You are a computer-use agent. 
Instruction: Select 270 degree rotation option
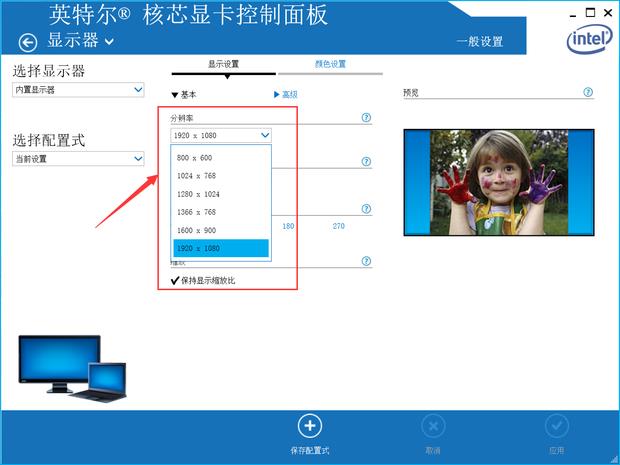pyautogui.click(x=338, y=226)
